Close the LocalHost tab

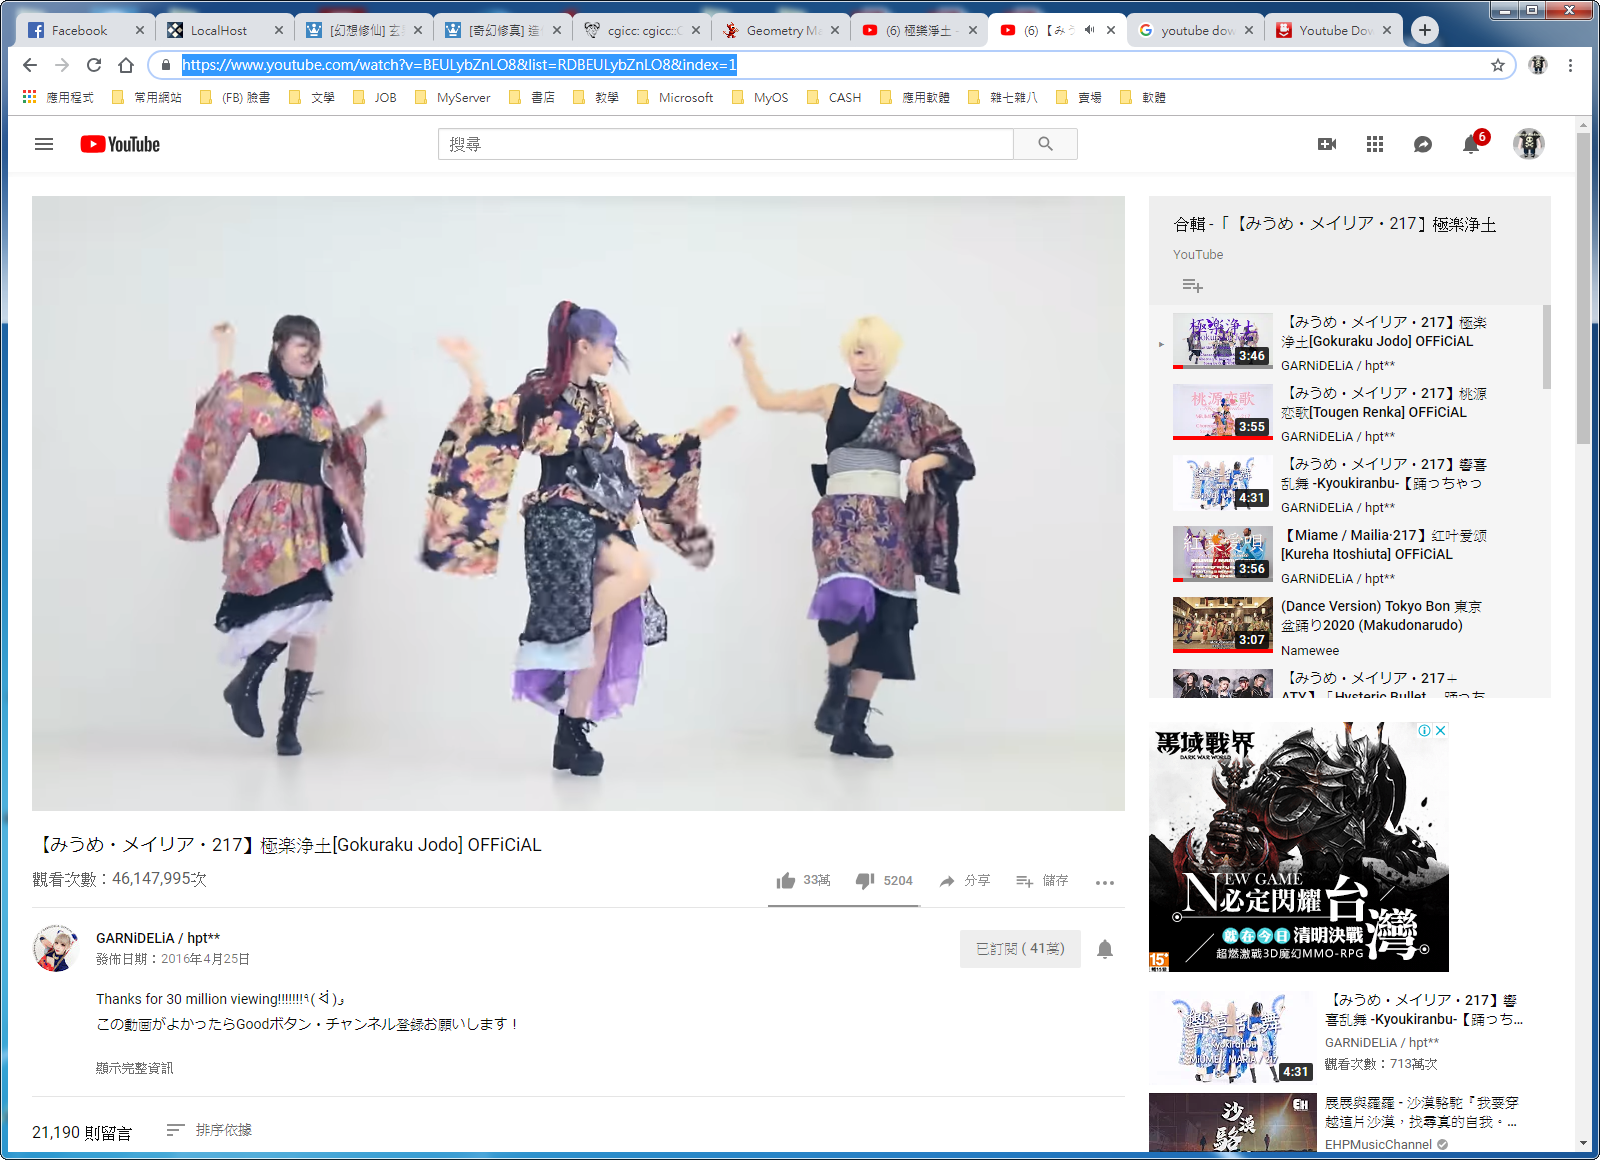279,30
